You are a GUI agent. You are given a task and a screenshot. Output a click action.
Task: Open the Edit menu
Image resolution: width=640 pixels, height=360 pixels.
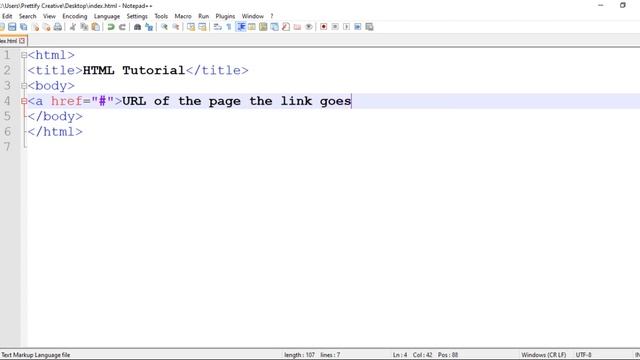[7, 16]
